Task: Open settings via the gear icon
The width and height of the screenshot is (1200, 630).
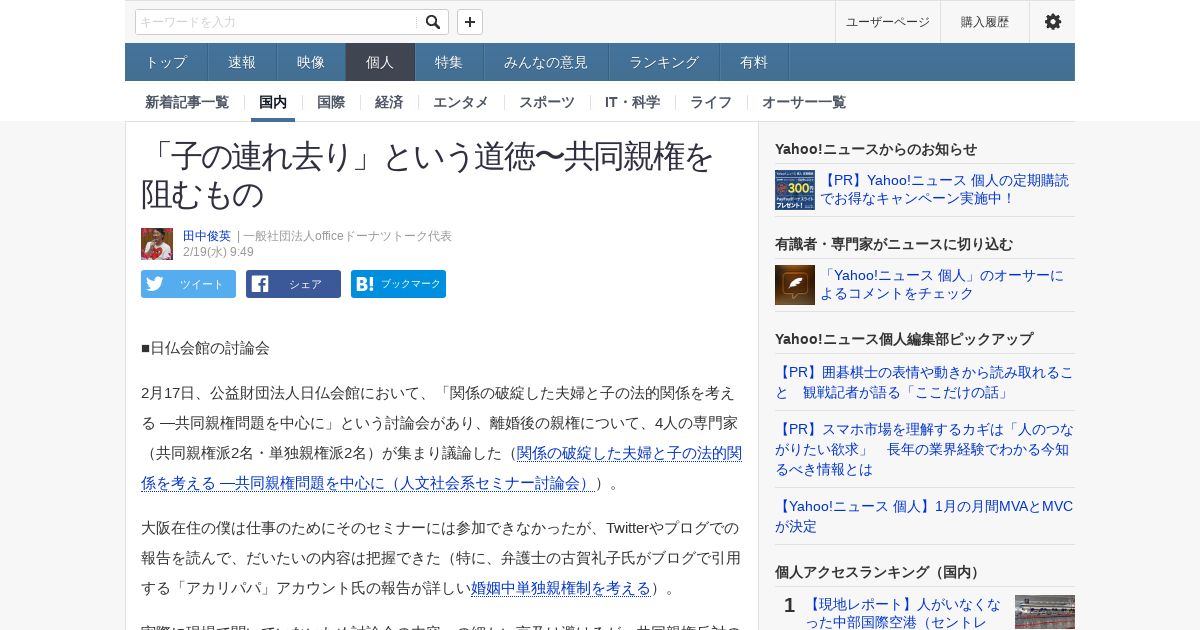Action: click(1052, 22)
